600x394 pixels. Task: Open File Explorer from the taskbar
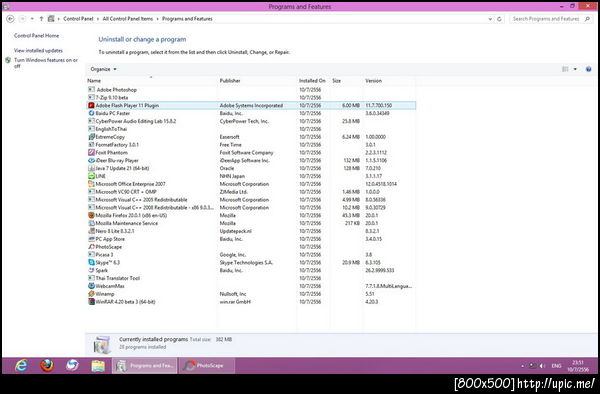98,366
